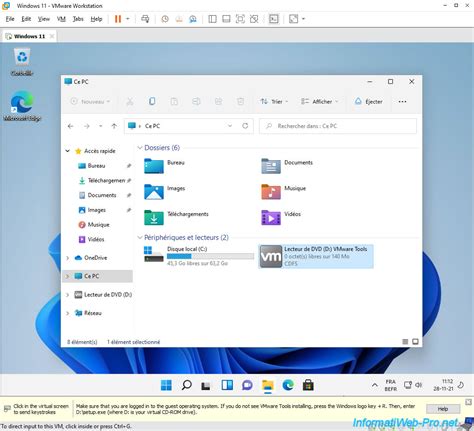Pause the virtual machine
474x431 pixels.
(118, 19)
